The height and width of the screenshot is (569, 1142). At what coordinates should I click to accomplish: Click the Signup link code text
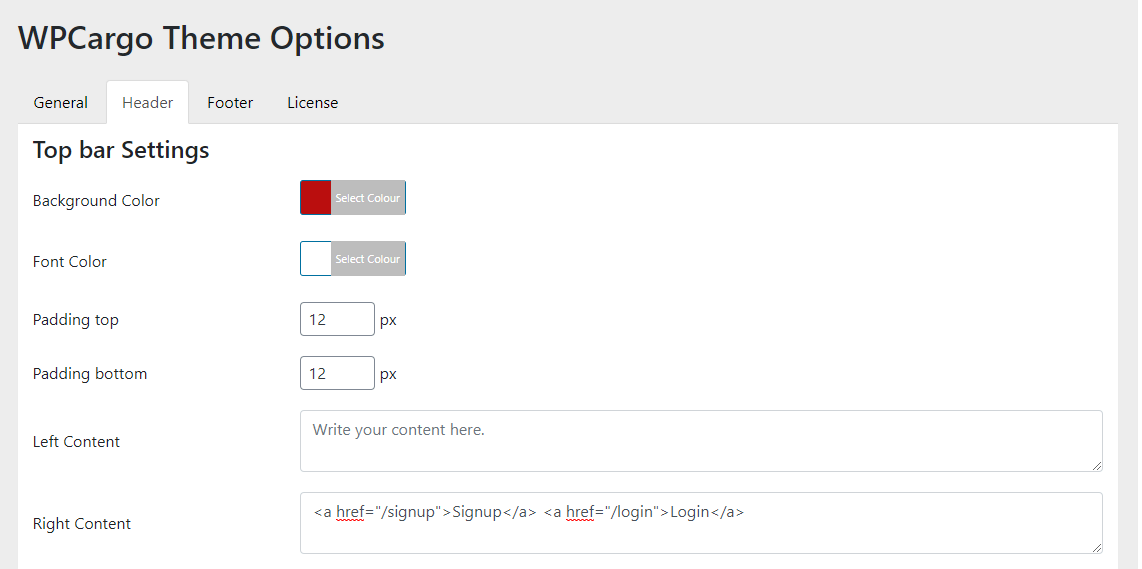pyautogui.click(x=425, y=512)
